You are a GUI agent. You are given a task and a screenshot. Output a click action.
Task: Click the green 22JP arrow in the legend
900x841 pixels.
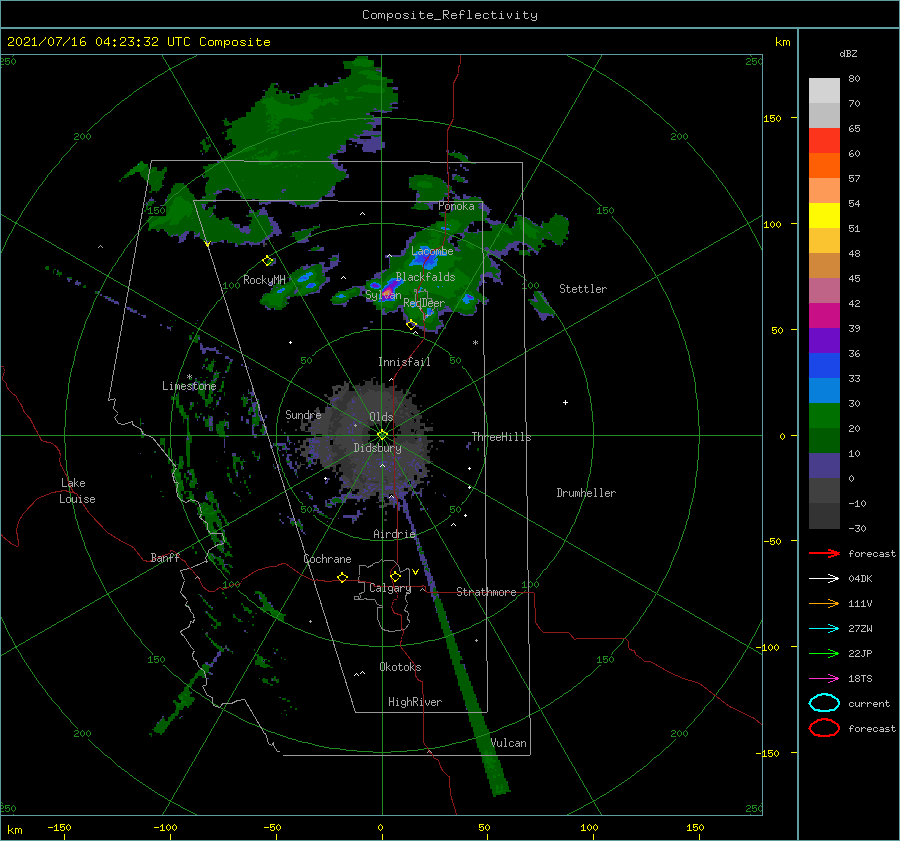coord(824,653)
